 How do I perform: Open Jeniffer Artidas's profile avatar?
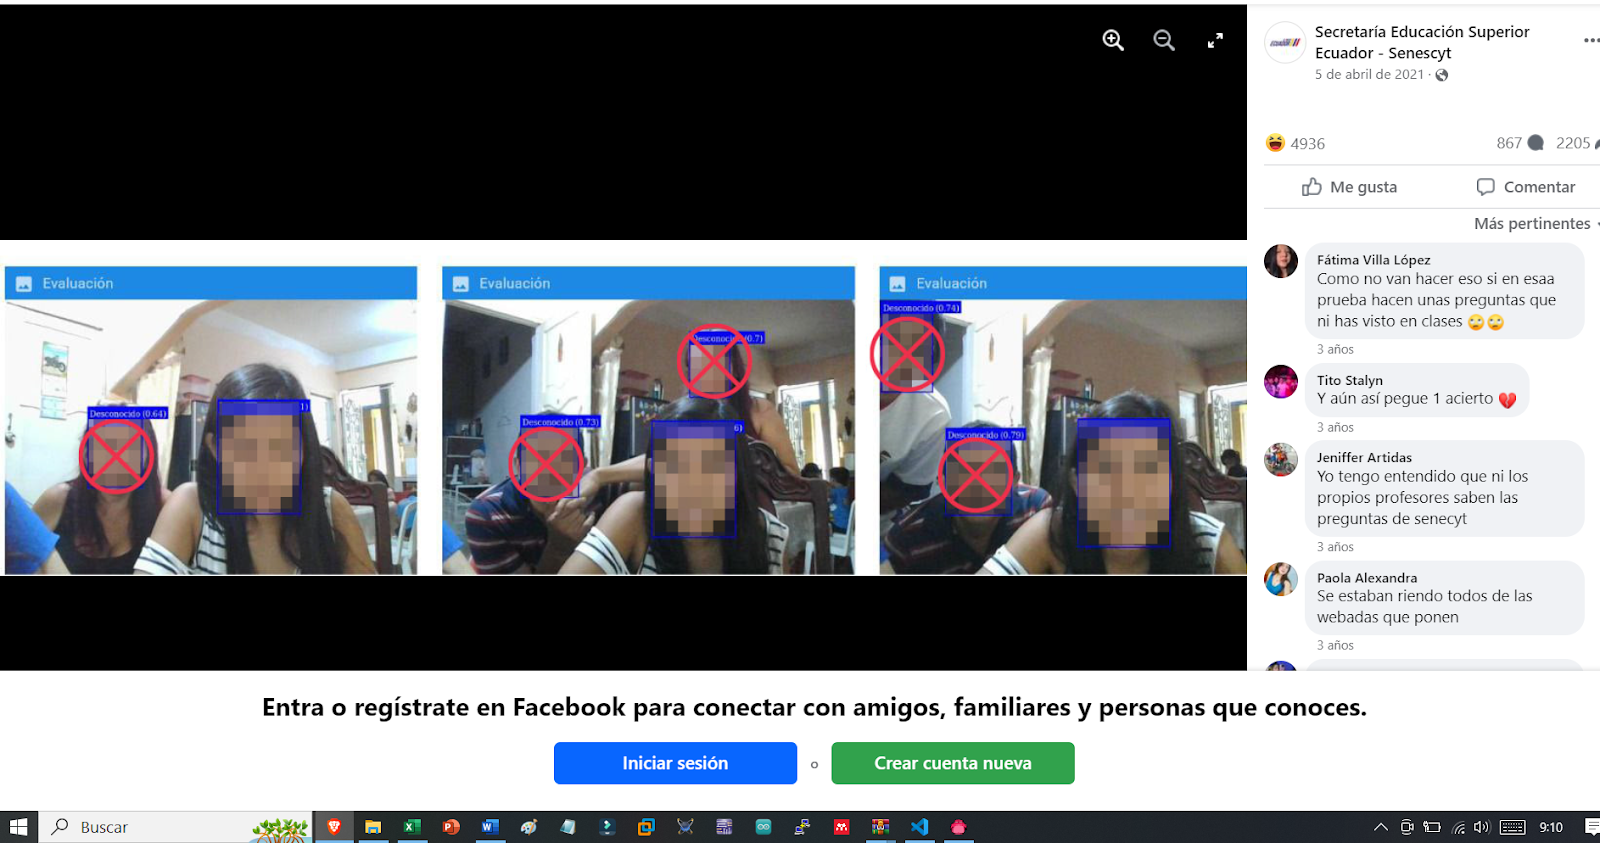point(1281,459)
